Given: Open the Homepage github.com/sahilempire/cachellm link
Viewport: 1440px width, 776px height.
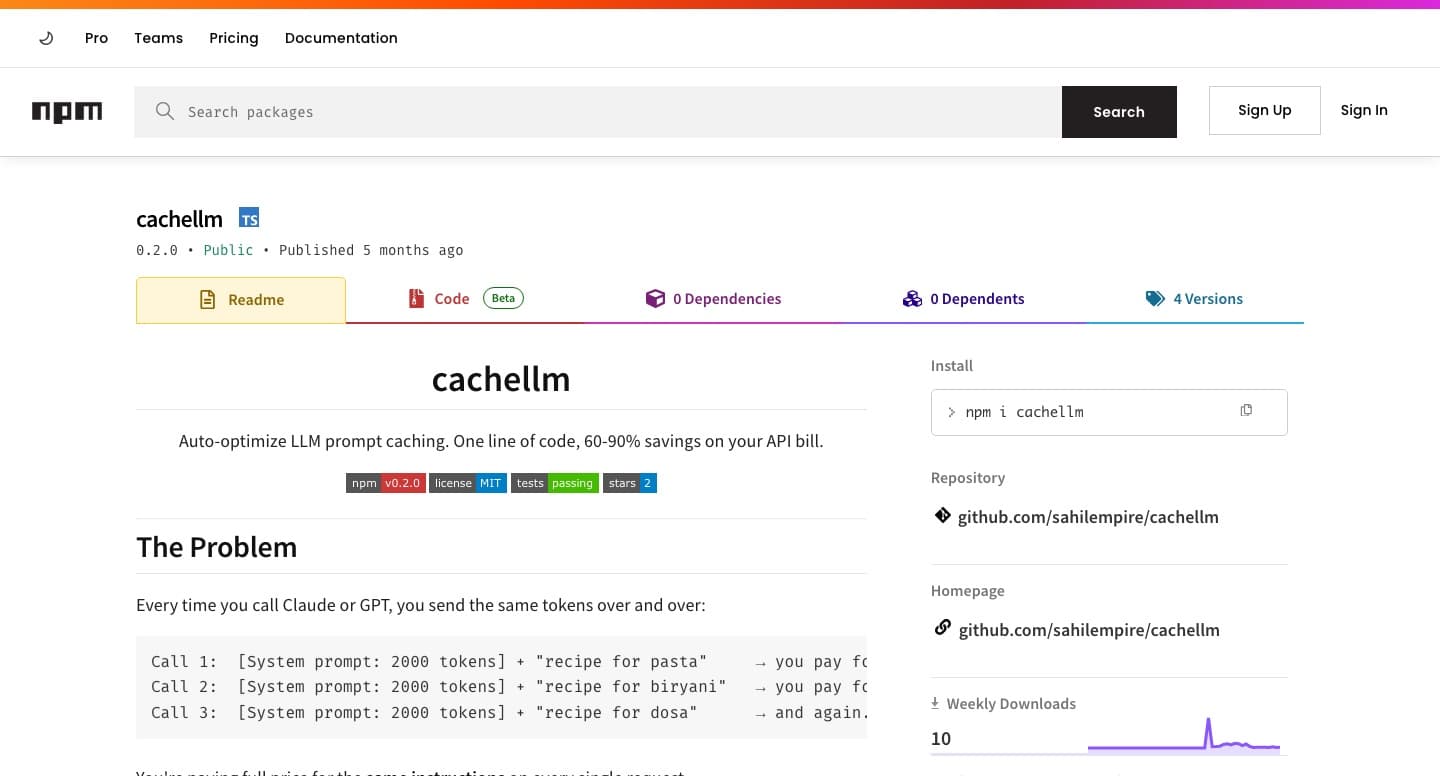Looking at the screenshot, I should point(1089,630).
